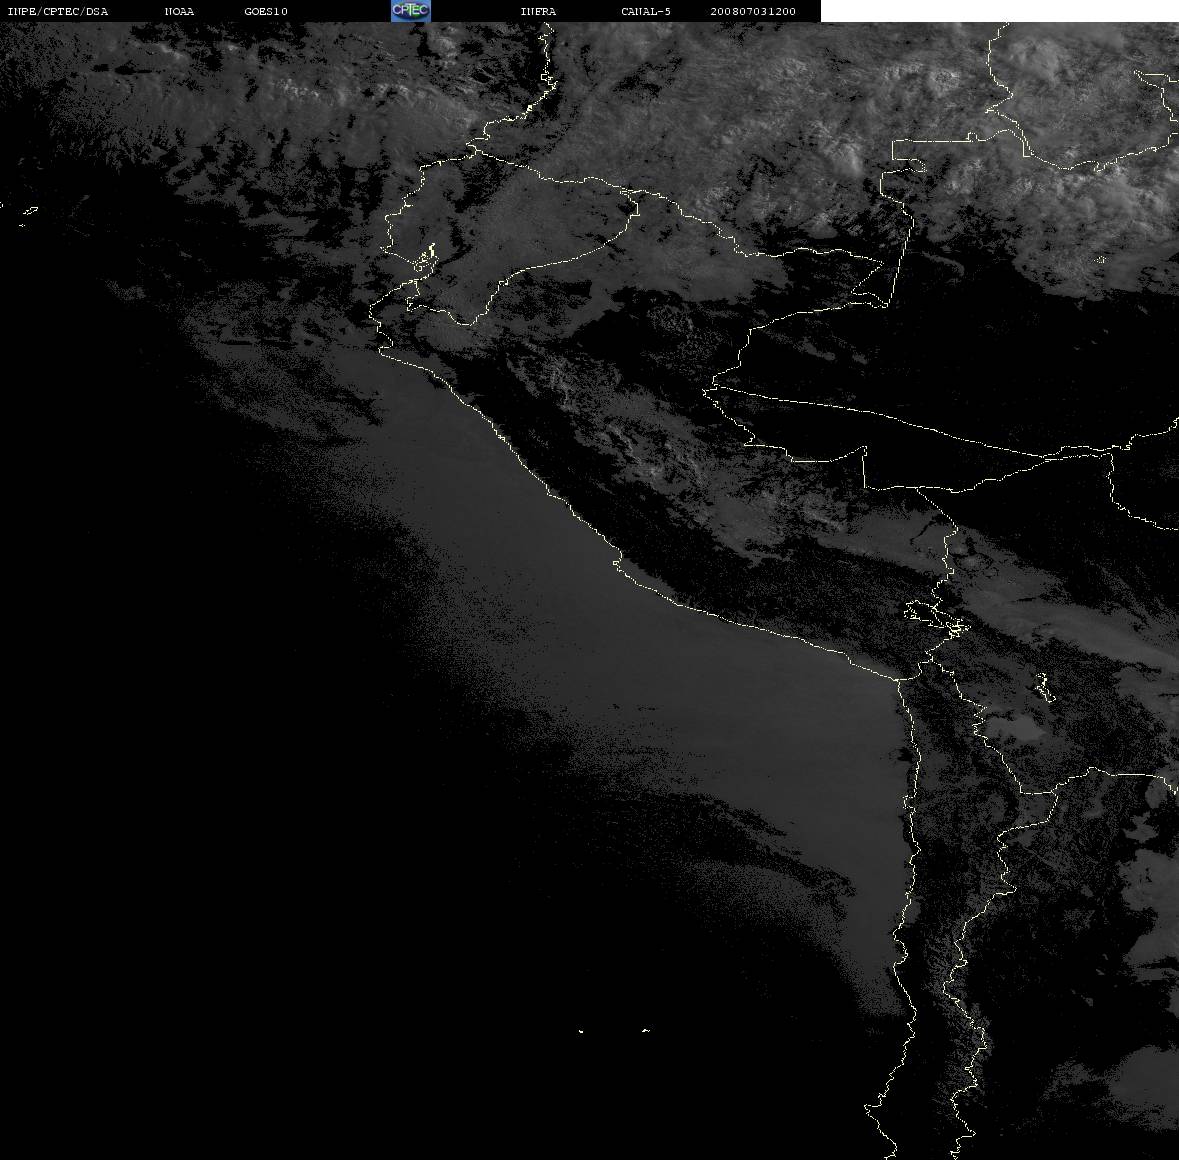Click the 200807031200 timestamp
This screenshot has width=1179, height=1160.
coord(753,11)
